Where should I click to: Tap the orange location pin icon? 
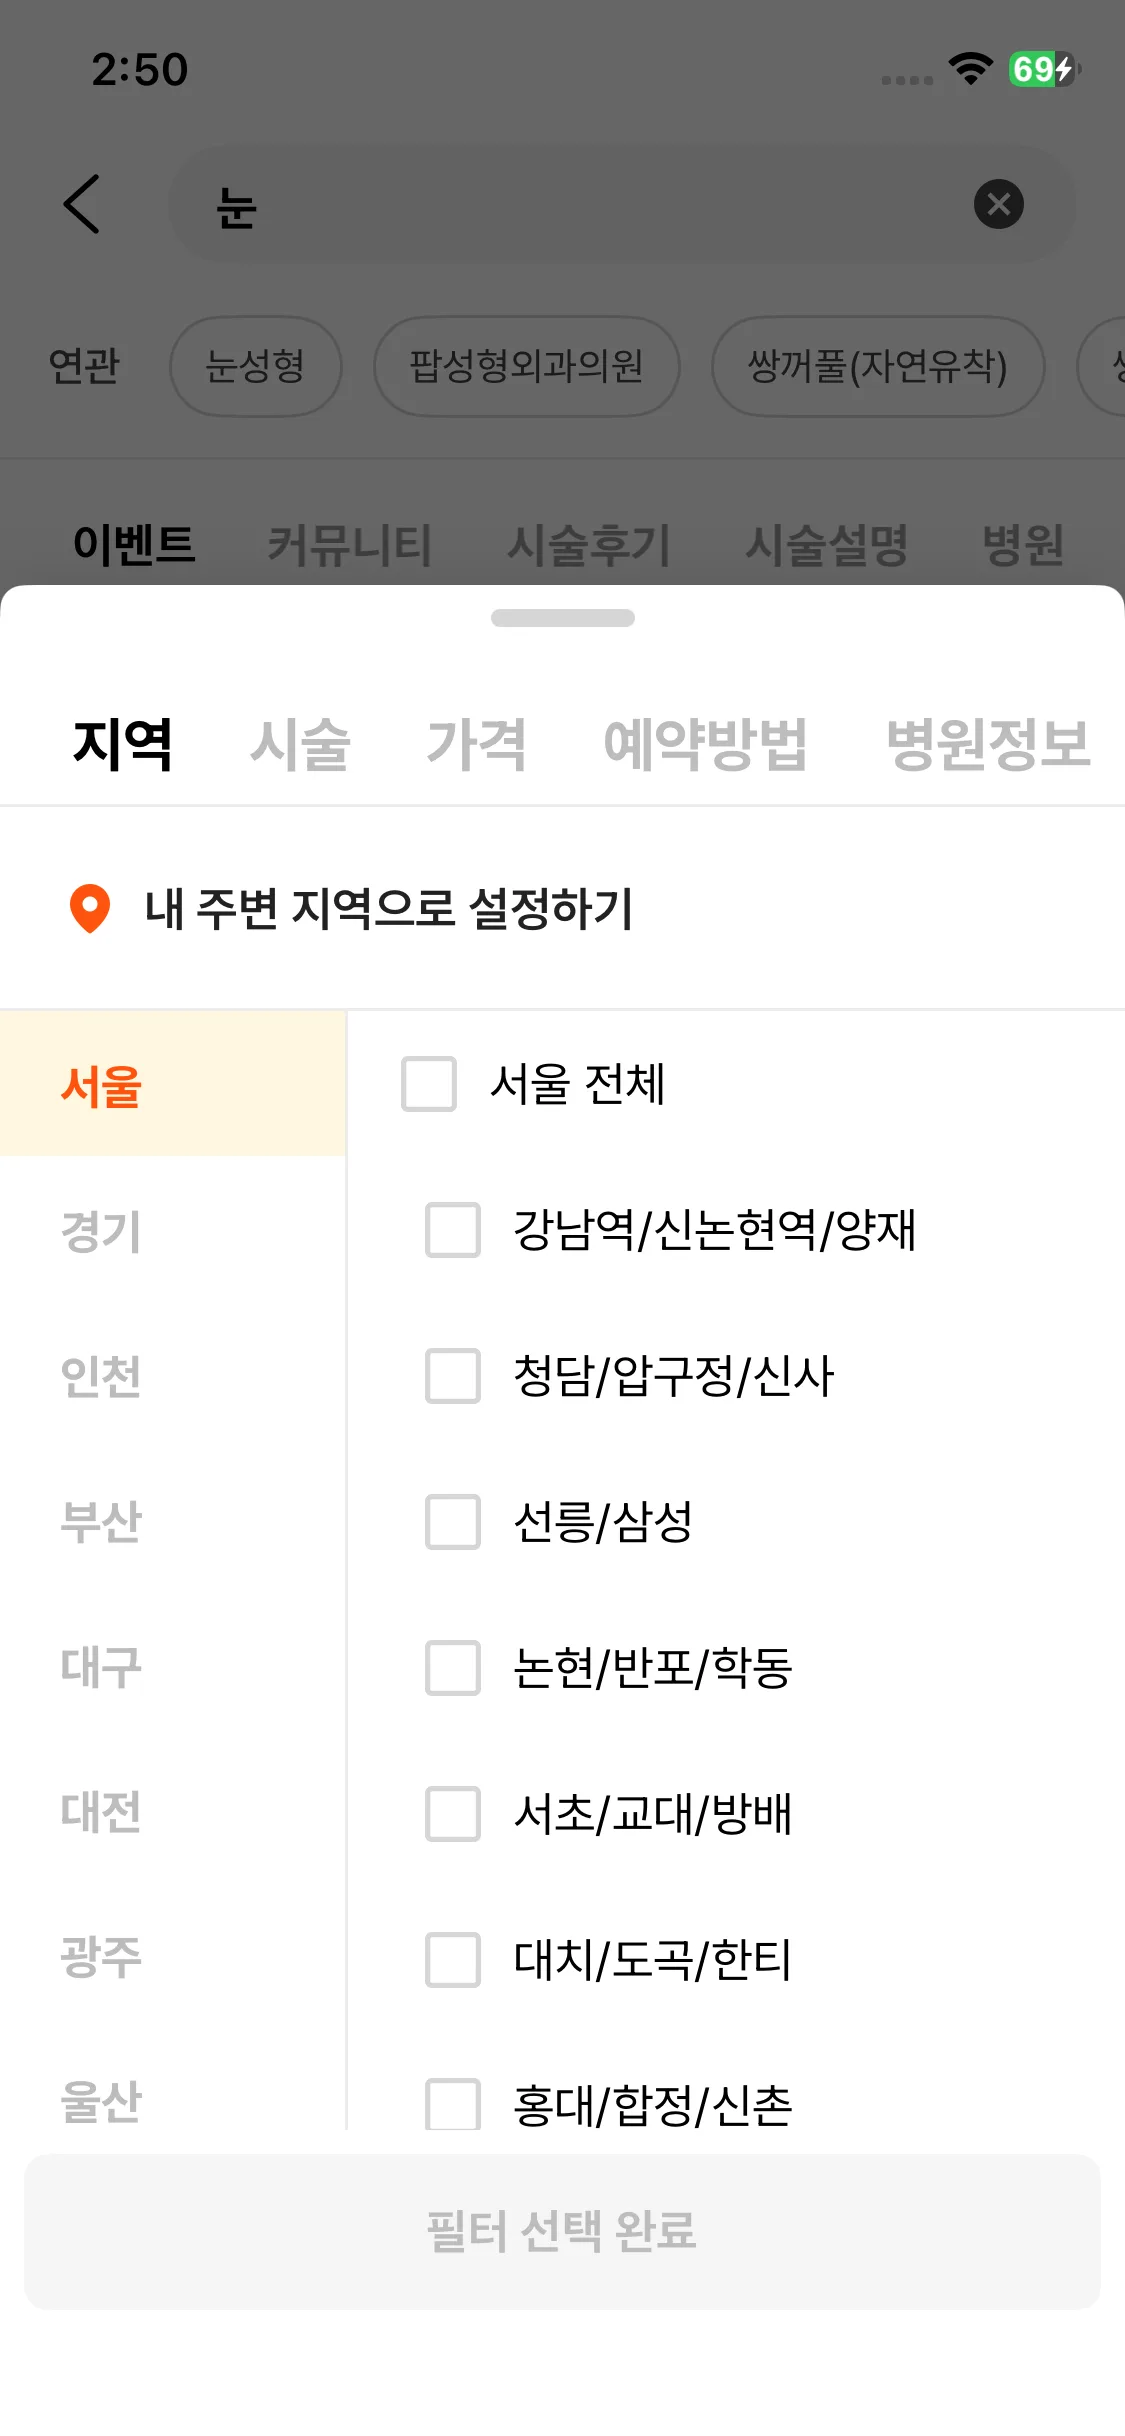[x=90, y=908]
